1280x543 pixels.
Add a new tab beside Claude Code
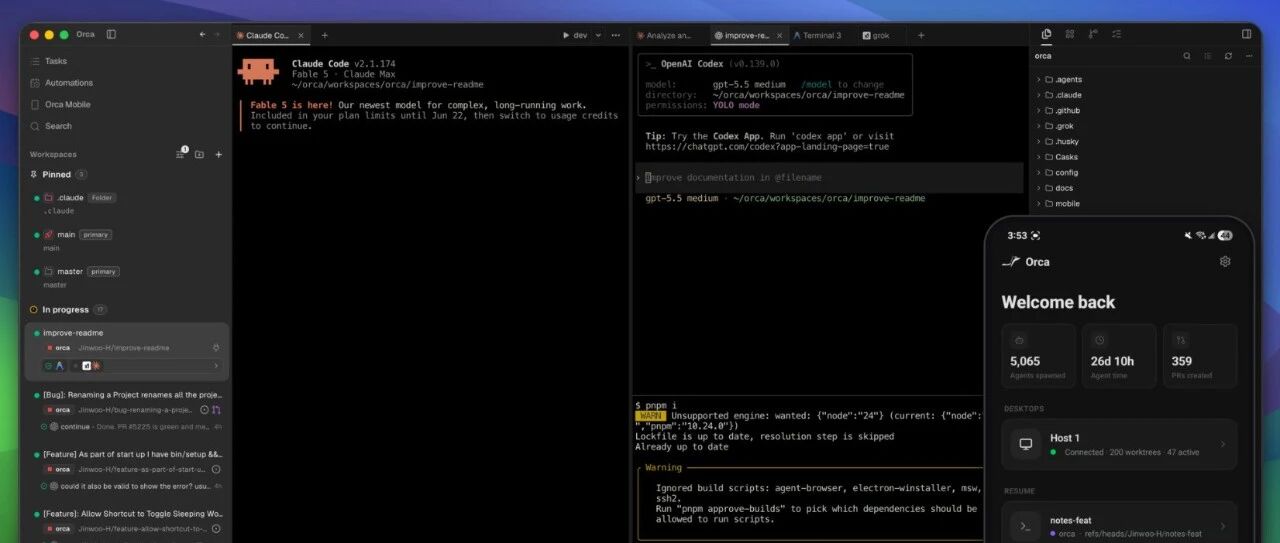[324, 35]
